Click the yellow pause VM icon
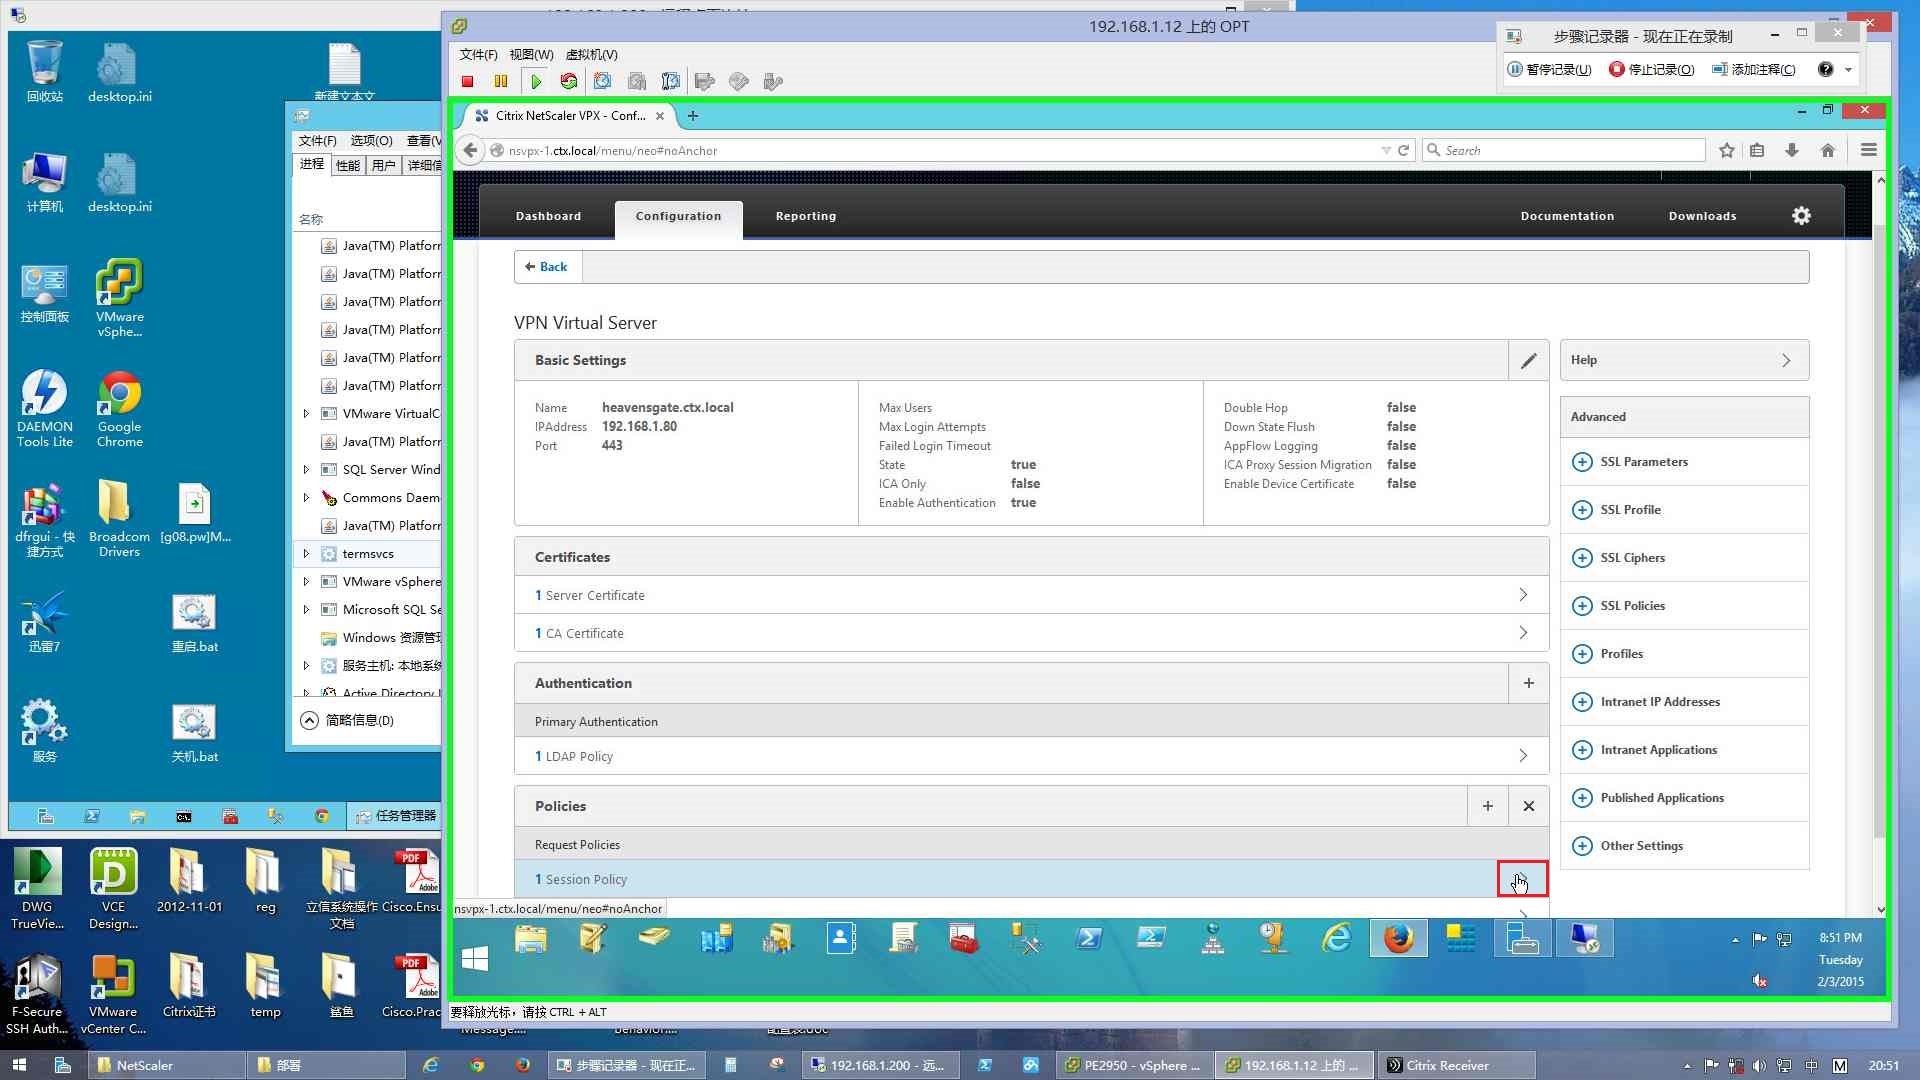The width and height of the screenshot is (1920, 1080). pos(501,82)
